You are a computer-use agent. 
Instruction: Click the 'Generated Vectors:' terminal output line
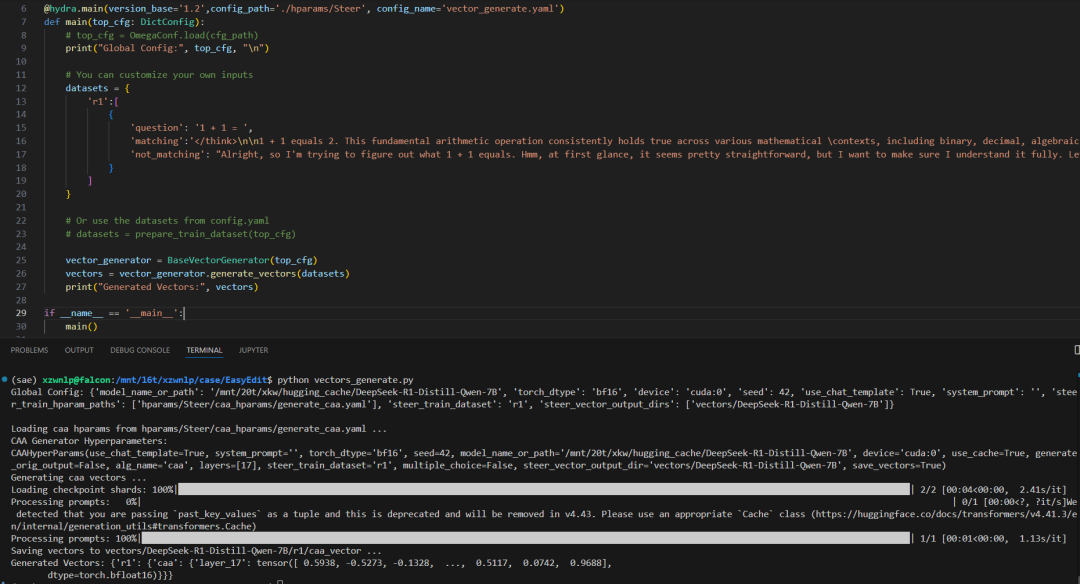tap(311, 563)
